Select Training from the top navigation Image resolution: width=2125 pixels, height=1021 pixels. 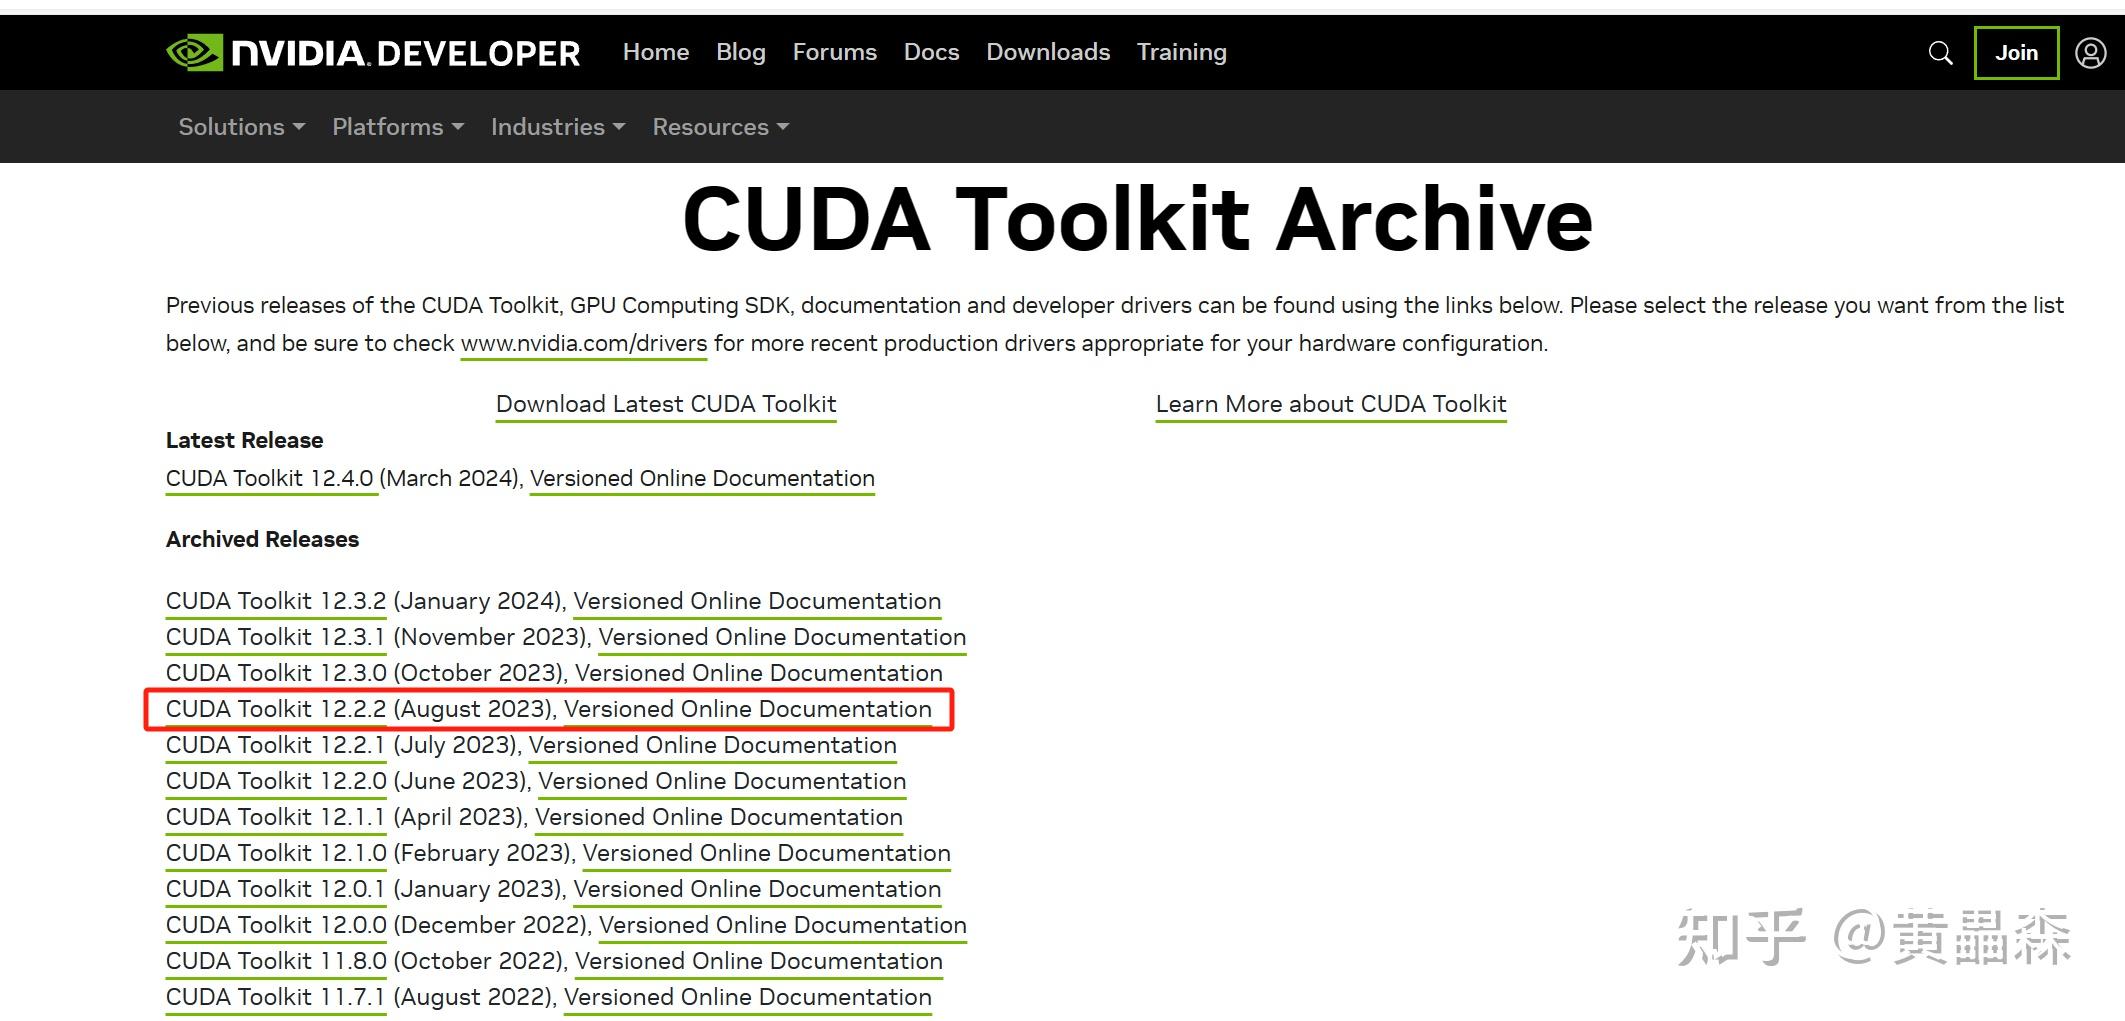click(x=1181, y=51)
